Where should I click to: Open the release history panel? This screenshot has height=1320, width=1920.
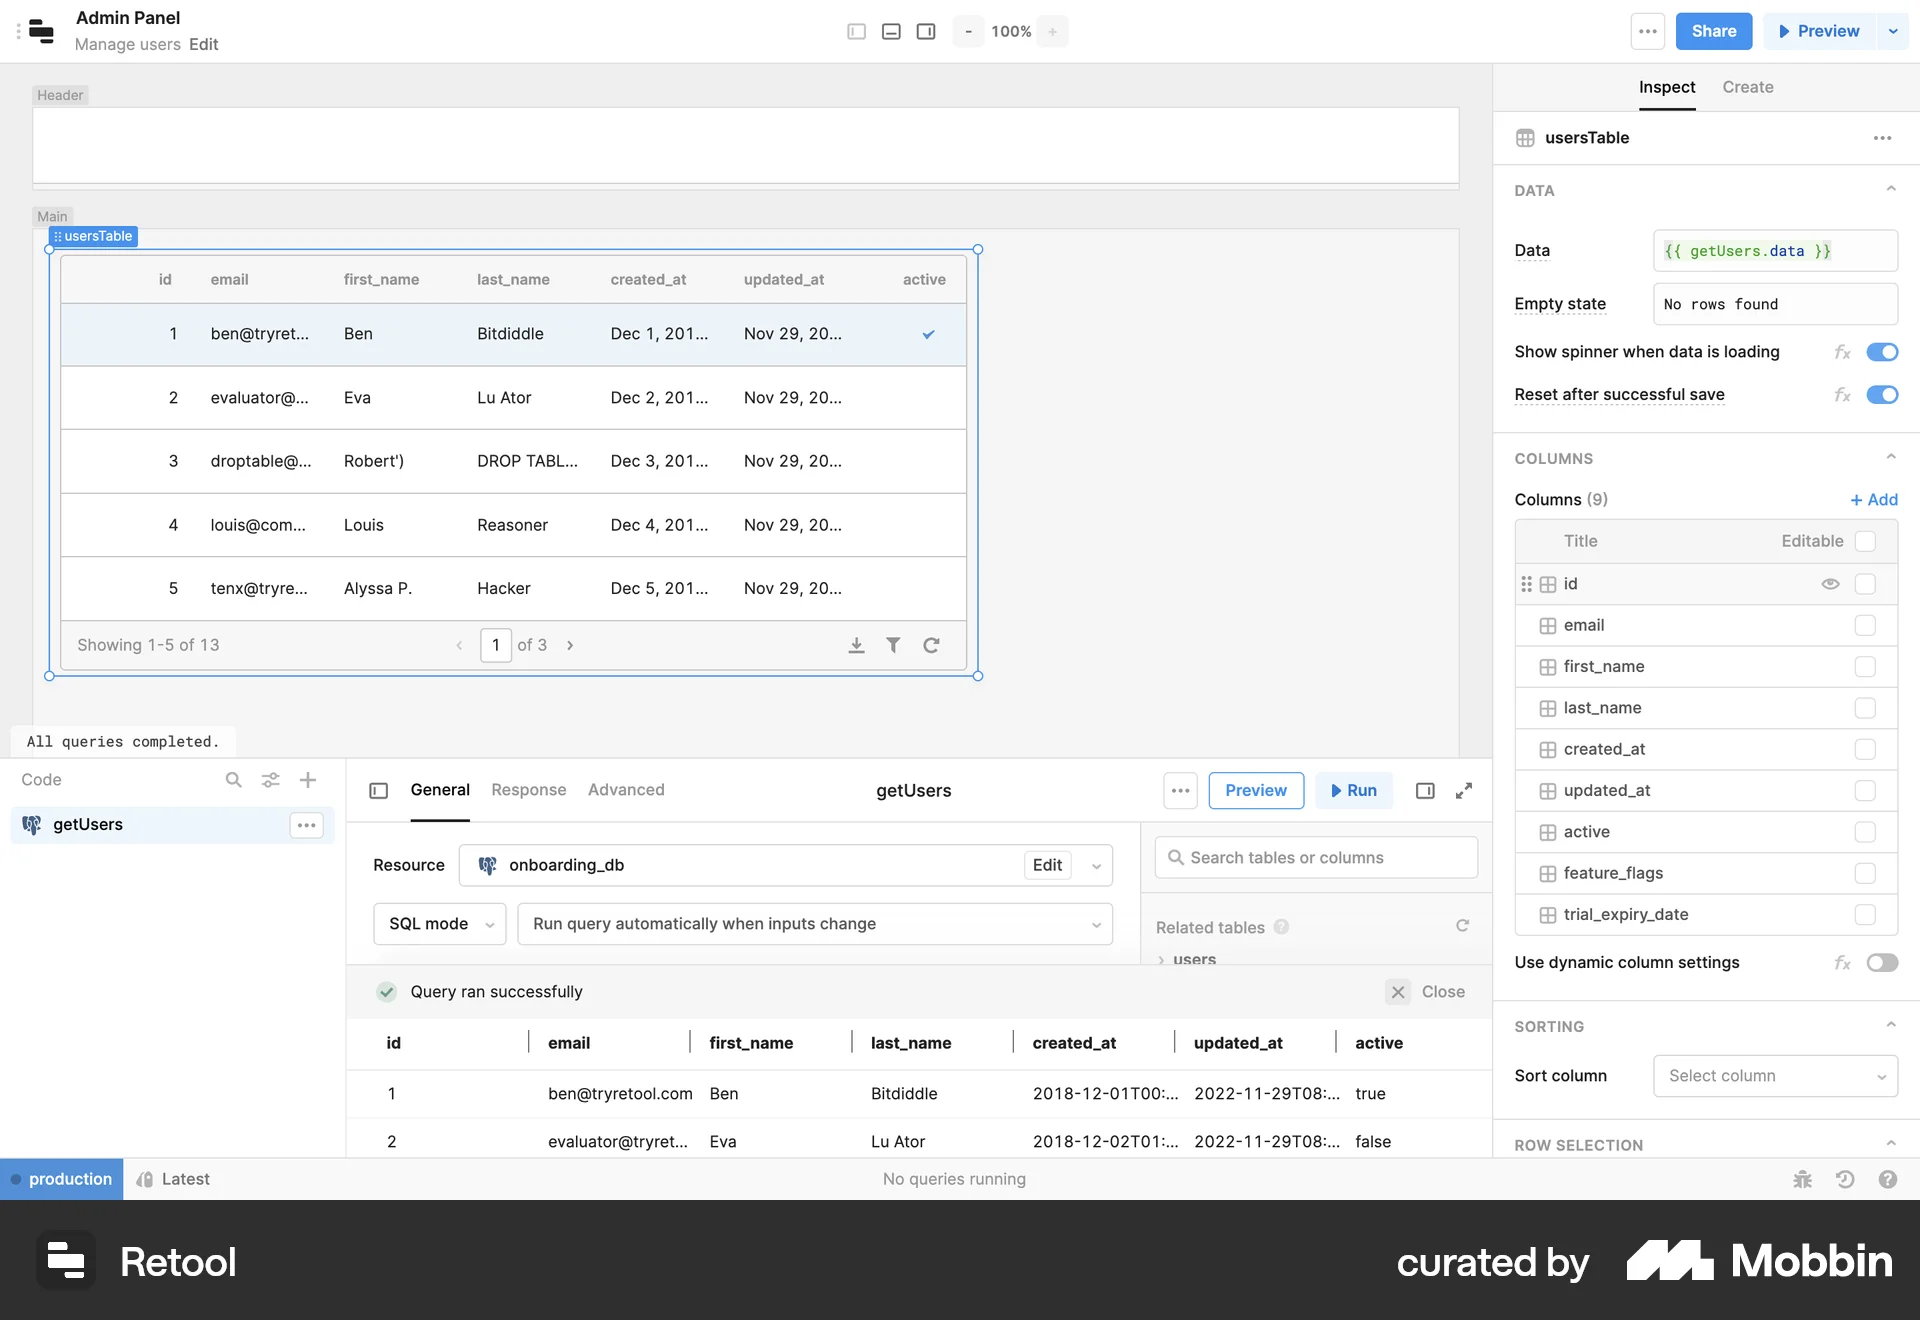click(x=1845, y=1179)
